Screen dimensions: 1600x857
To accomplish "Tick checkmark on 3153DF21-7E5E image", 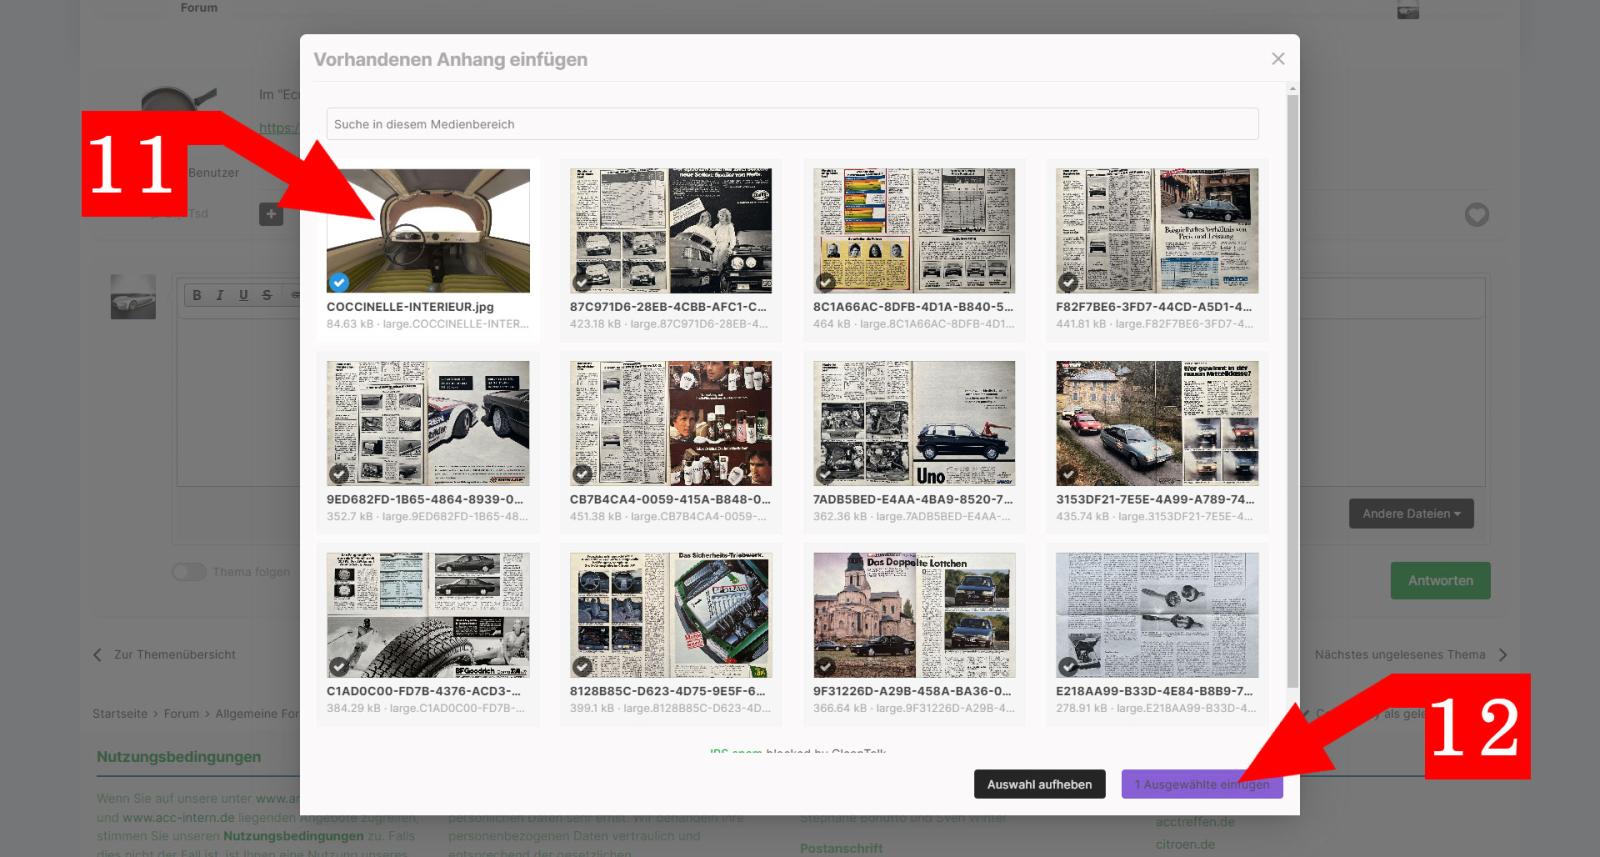I will coord(1068,474).
